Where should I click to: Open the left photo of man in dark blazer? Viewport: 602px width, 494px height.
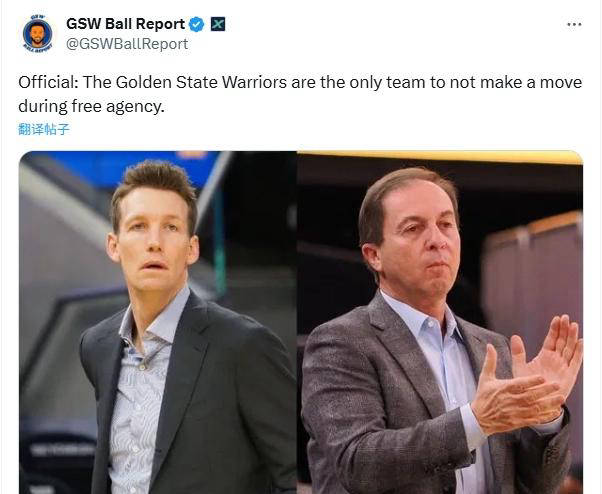point(157,322)
